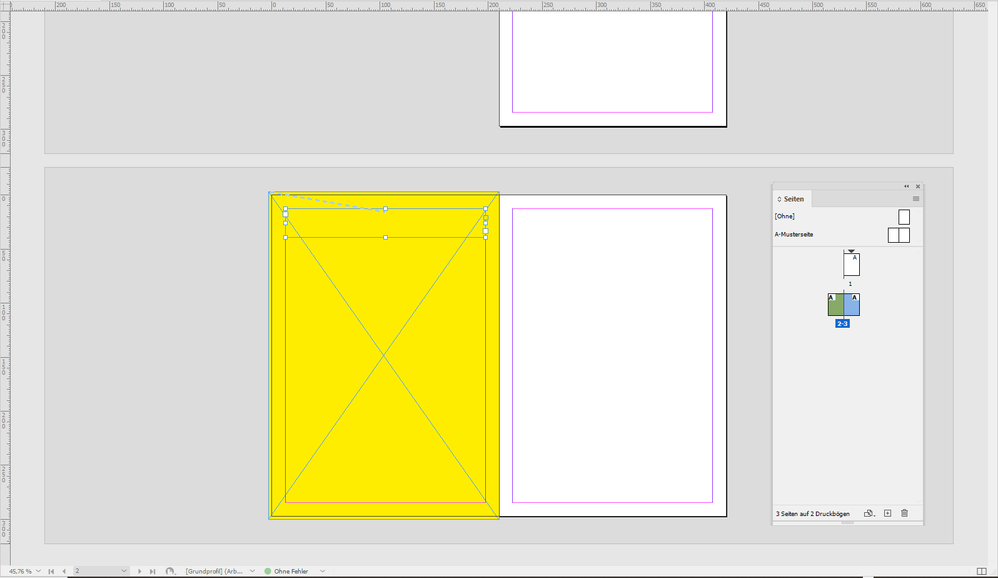Click the 'Ohne Fehler' preflight status
This screenshot has height=578, width=998.
pyautogui.click(x=292, y=572)
